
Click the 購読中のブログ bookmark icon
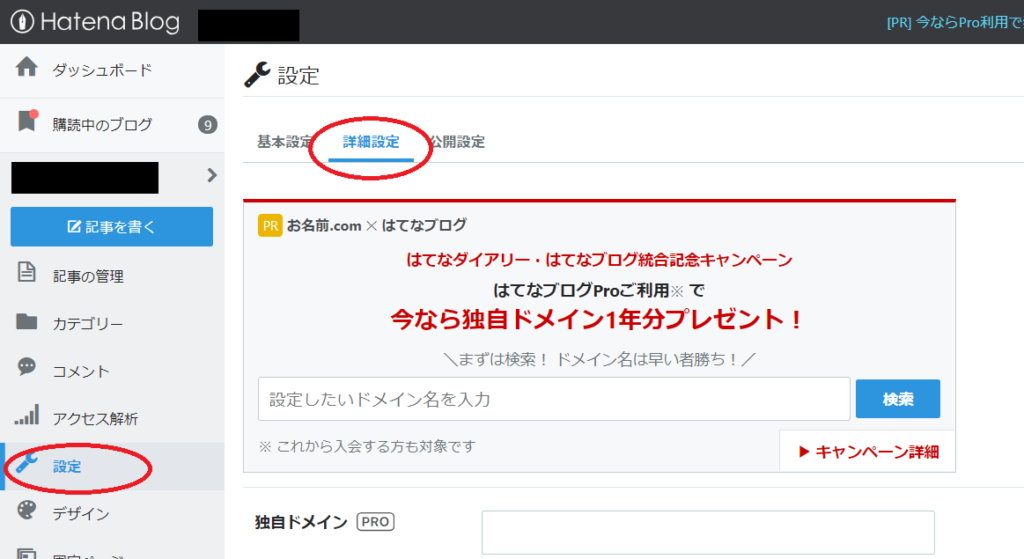27,120
